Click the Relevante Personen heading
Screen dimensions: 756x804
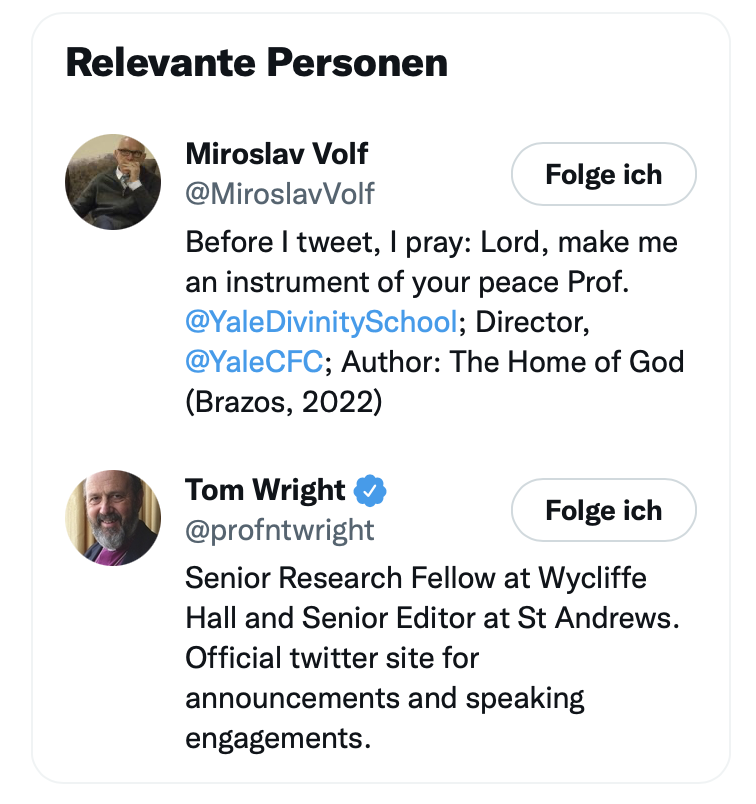256,63
